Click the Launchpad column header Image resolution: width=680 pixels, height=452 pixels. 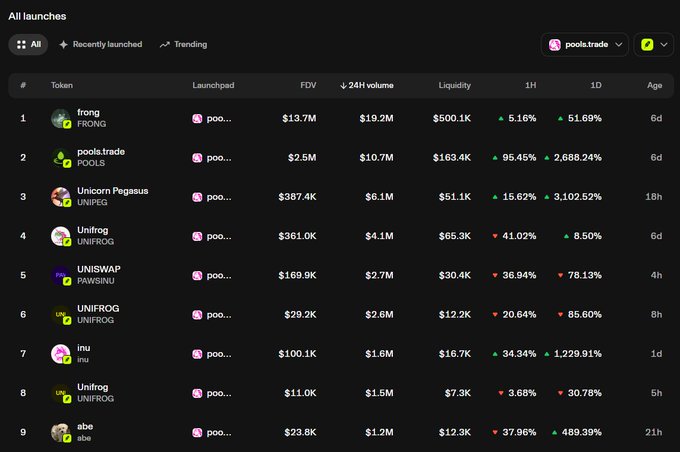213,85
